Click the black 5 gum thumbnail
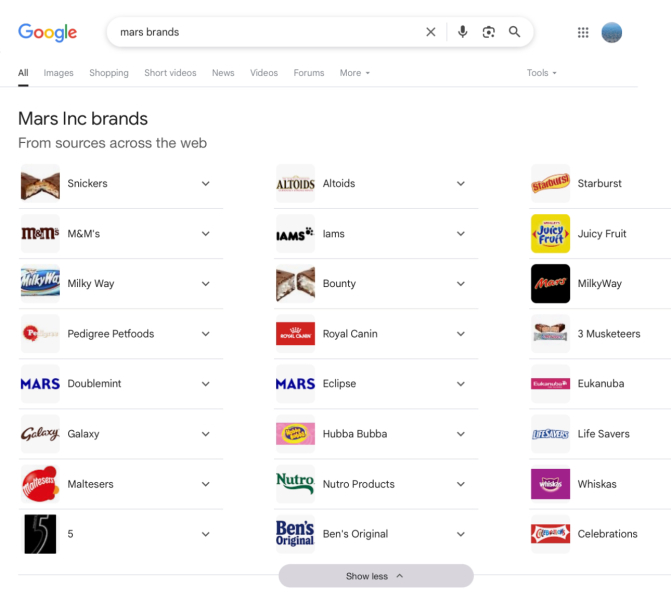The width and height of the screenshot is (671, 600). 40,534
